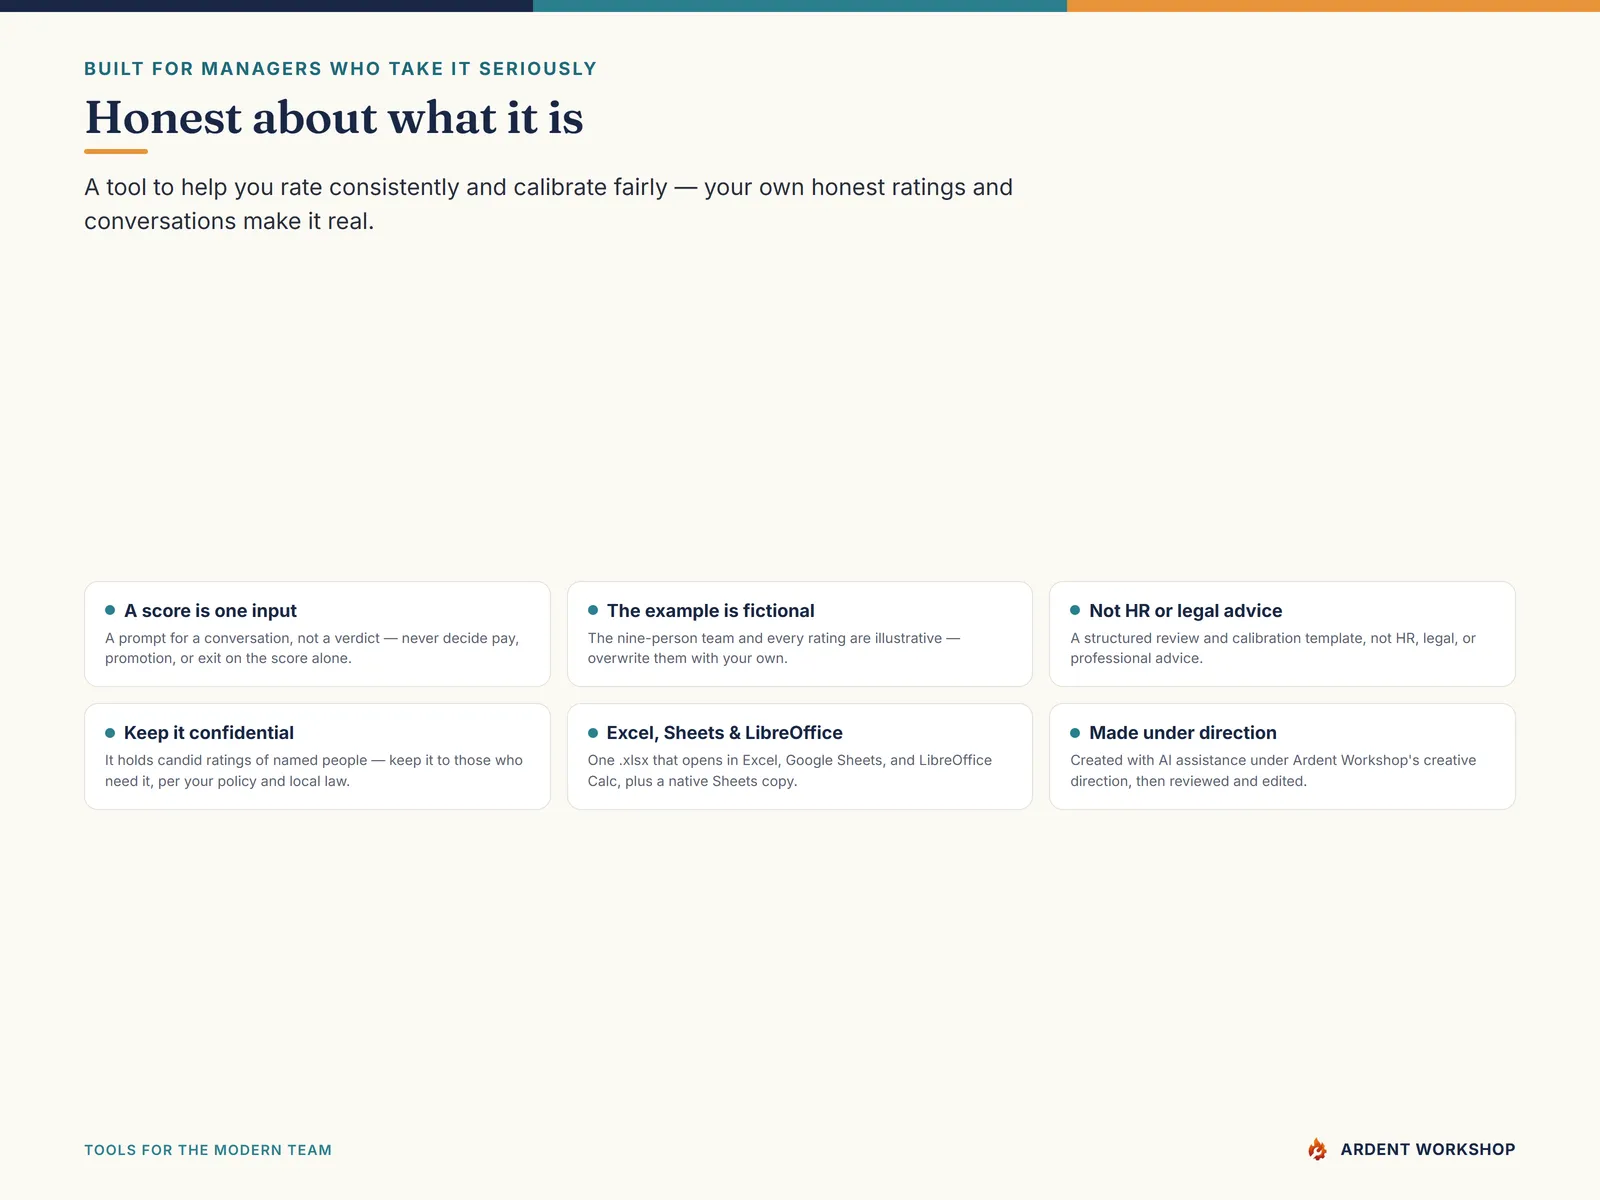The image size is (1600, 1200).
Task: Click the 'TOOLS FOR THE MODERN TEAM' footer text
Action: coord(208,1150)
